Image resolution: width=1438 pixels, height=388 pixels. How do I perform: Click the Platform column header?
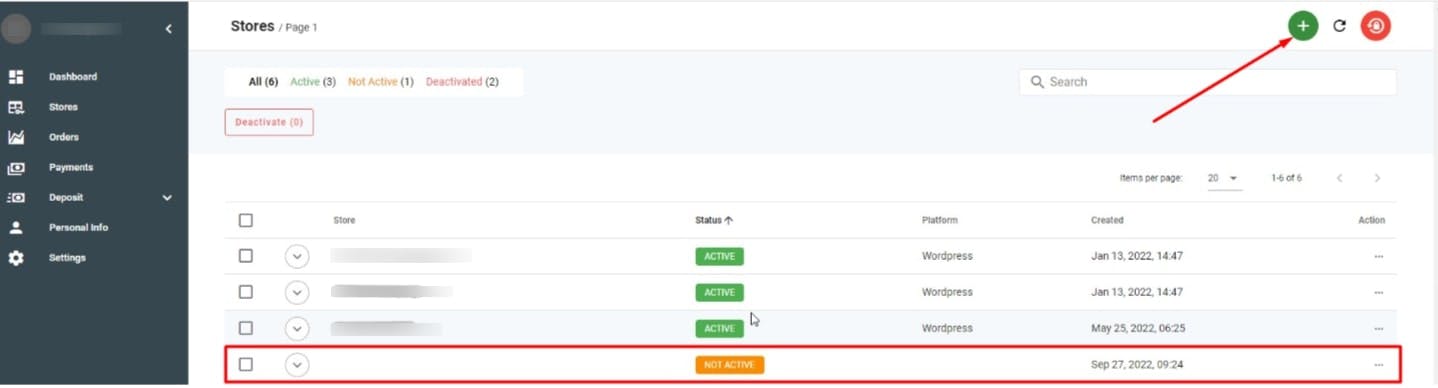point(940,220)
